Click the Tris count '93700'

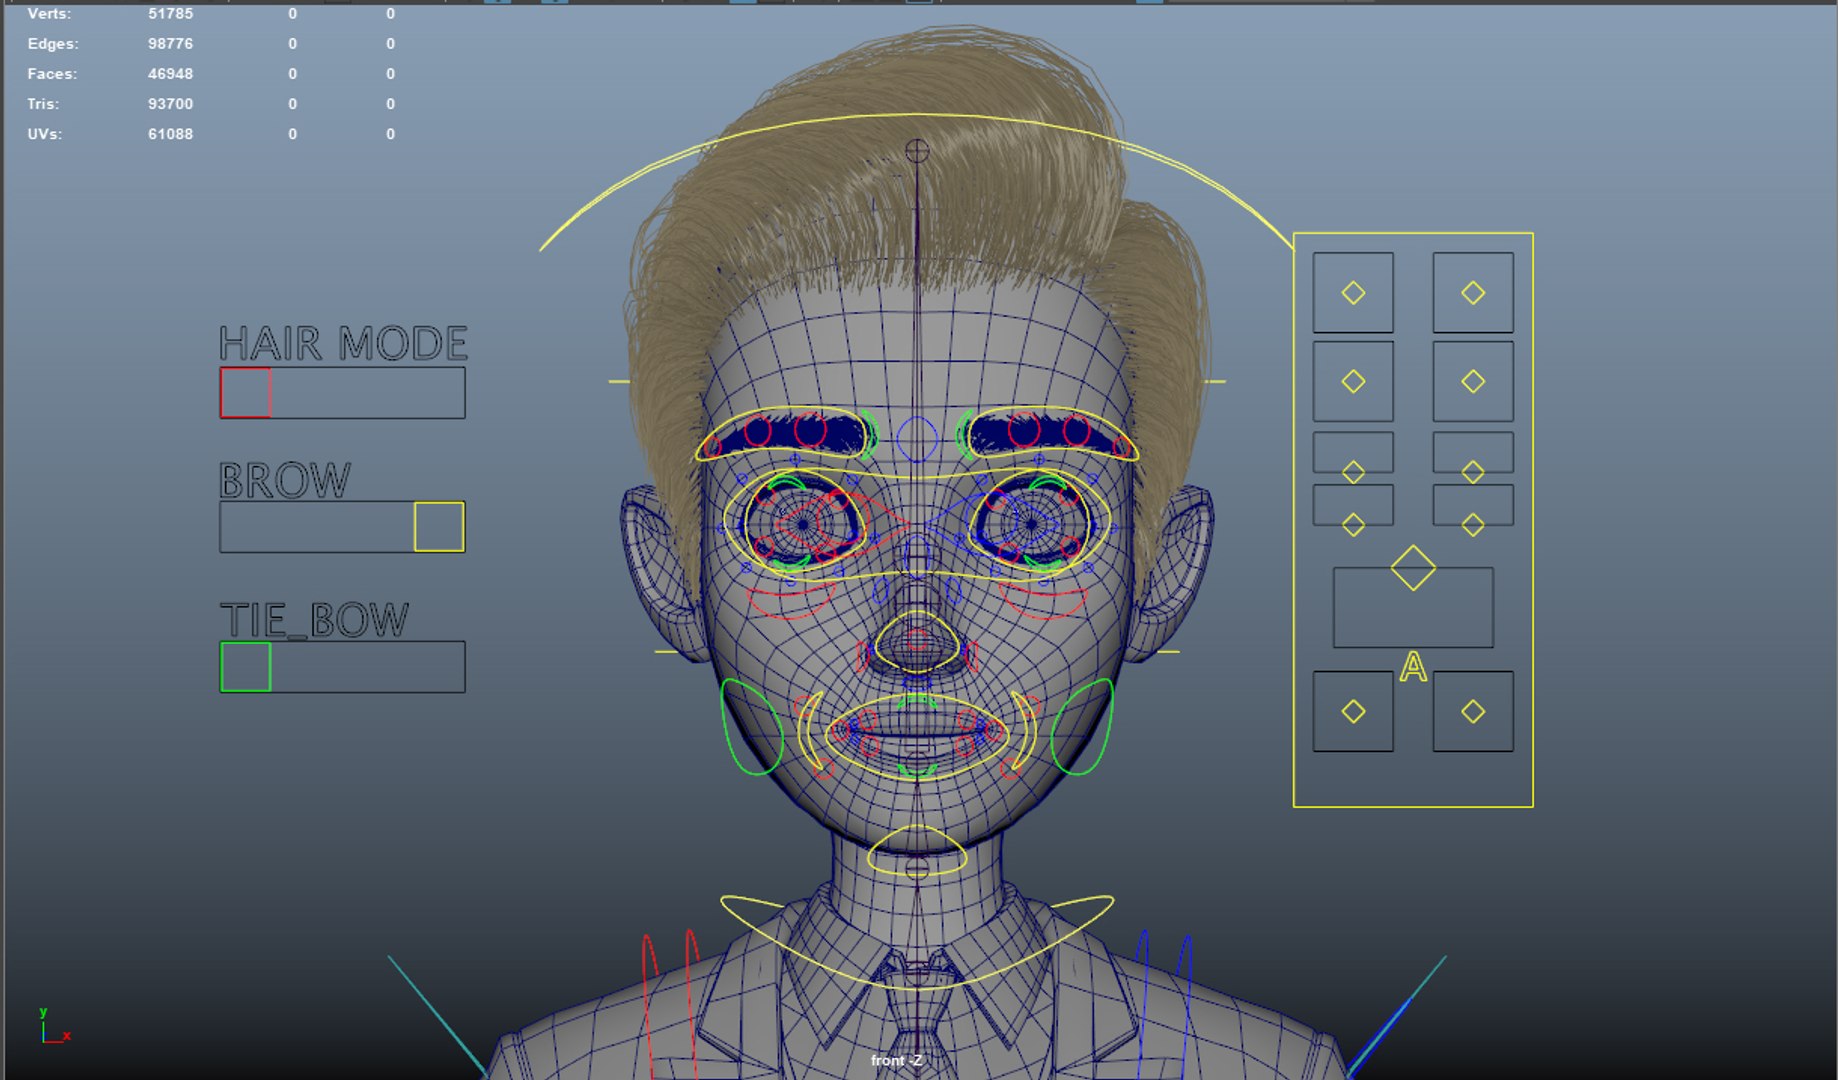click(x=170, y=104)
